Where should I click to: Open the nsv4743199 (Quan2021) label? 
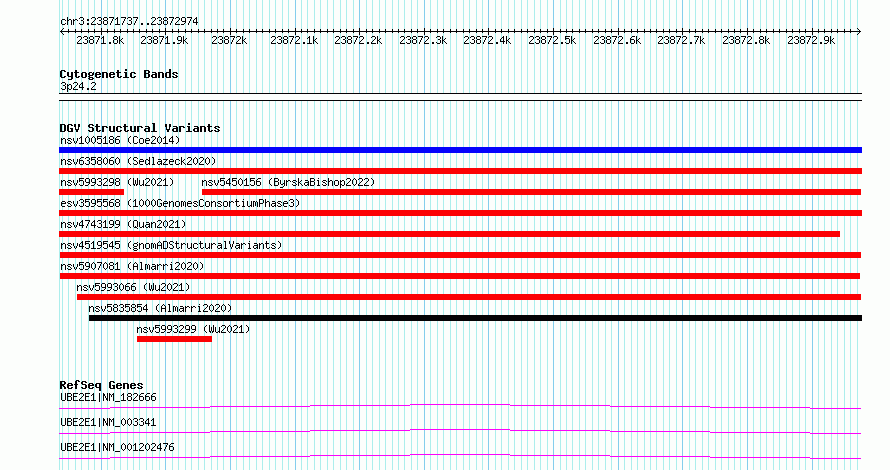123,224
